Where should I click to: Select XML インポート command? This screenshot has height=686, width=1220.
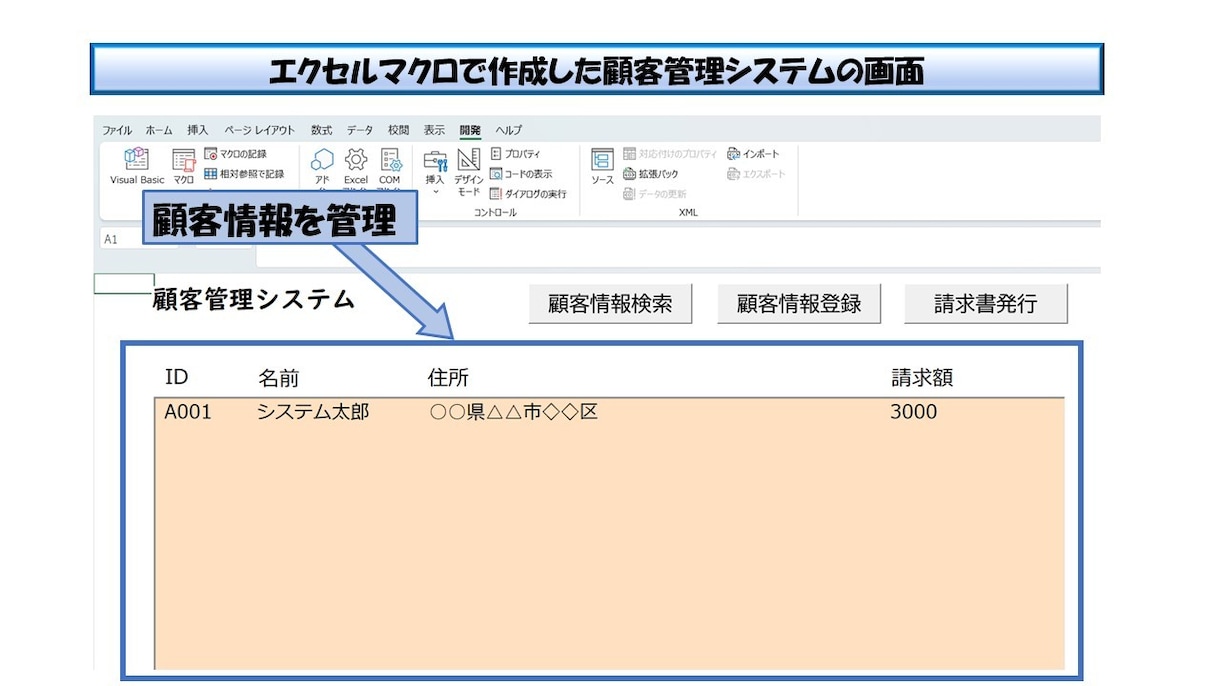click(754, 154)
